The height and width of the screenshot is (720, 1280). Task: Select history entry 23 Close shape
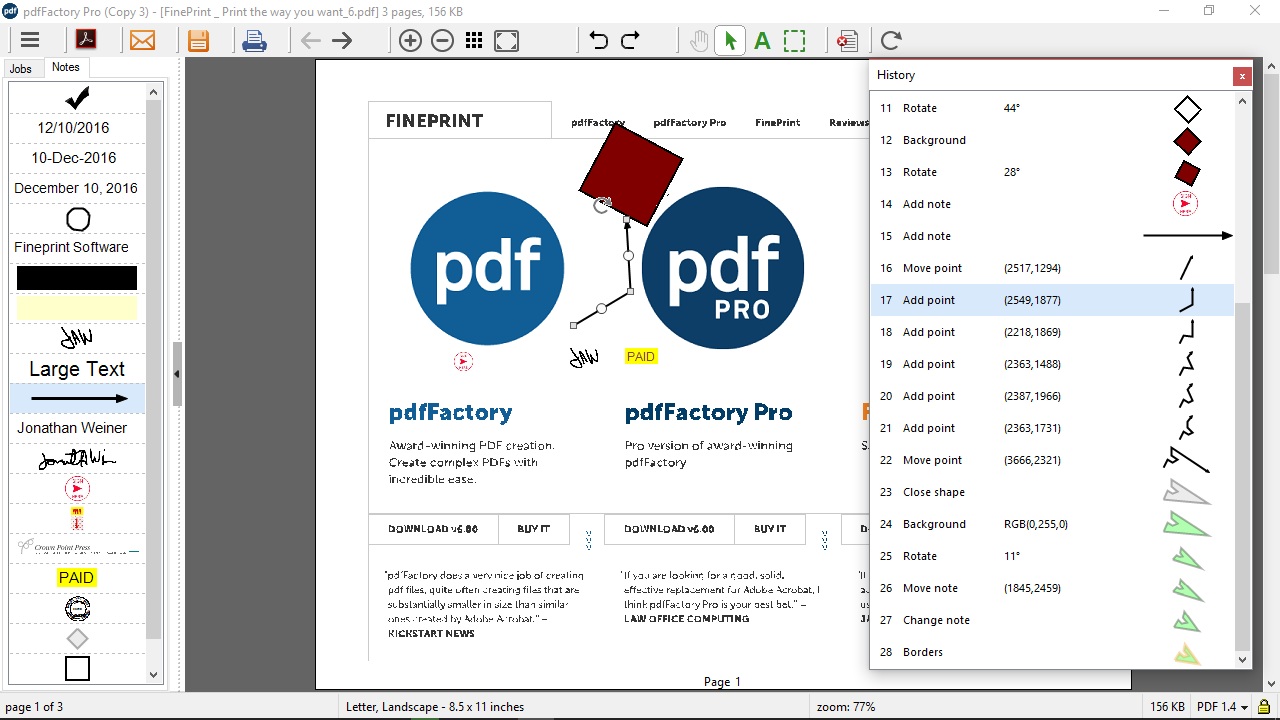coord(932,492)
